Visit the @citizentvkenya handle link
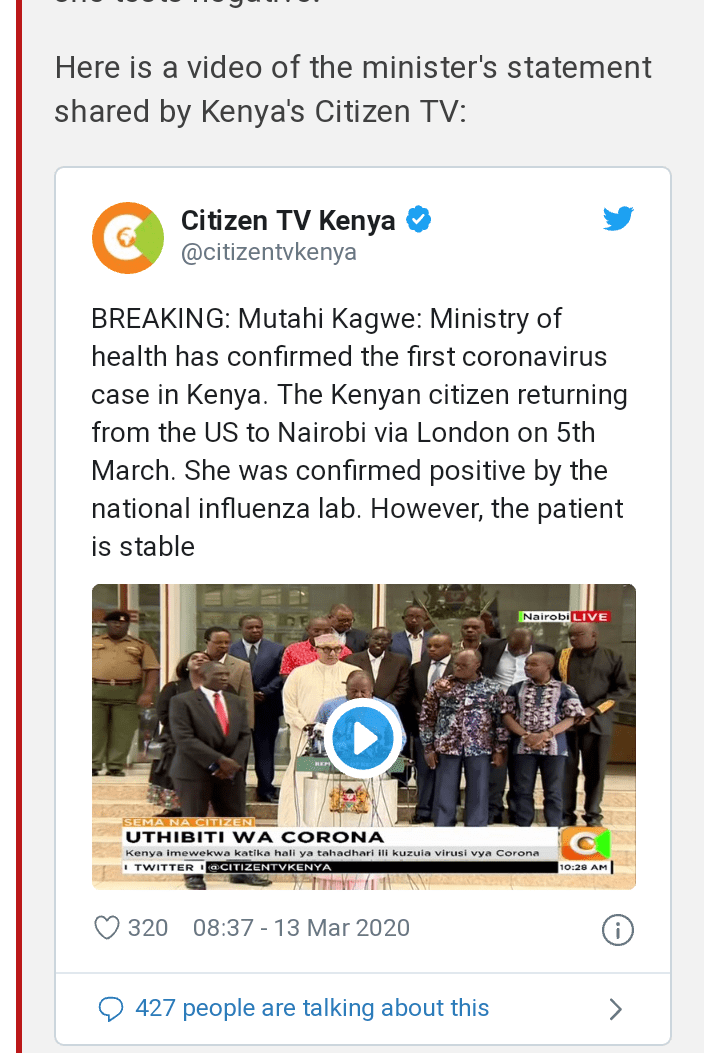Image resolution: width=720 pixels, height=1053 pixels. click(x=269, y=253)
